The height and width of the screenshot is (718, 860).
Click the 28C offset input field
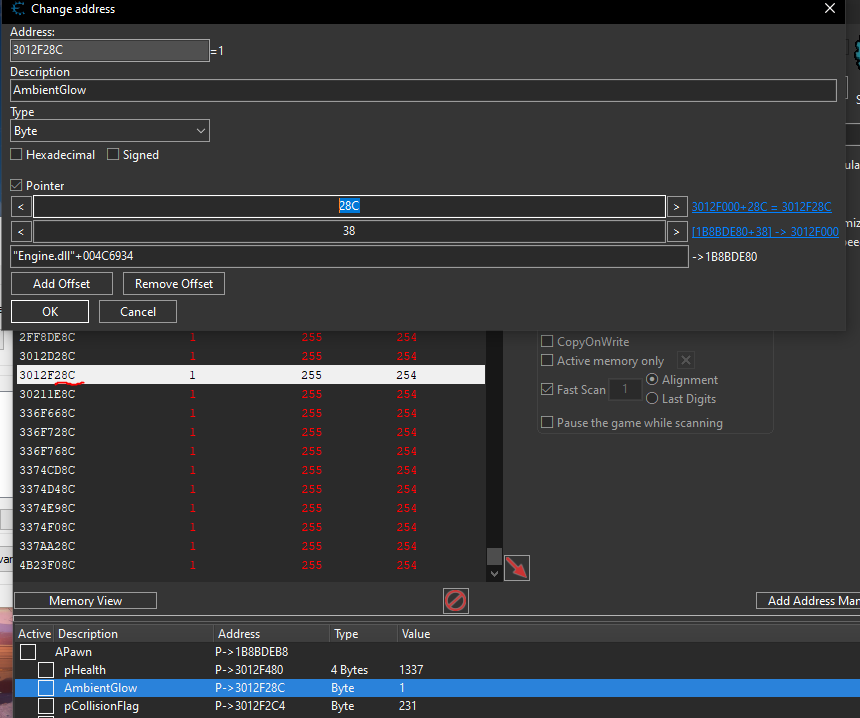tap(349, 207)
